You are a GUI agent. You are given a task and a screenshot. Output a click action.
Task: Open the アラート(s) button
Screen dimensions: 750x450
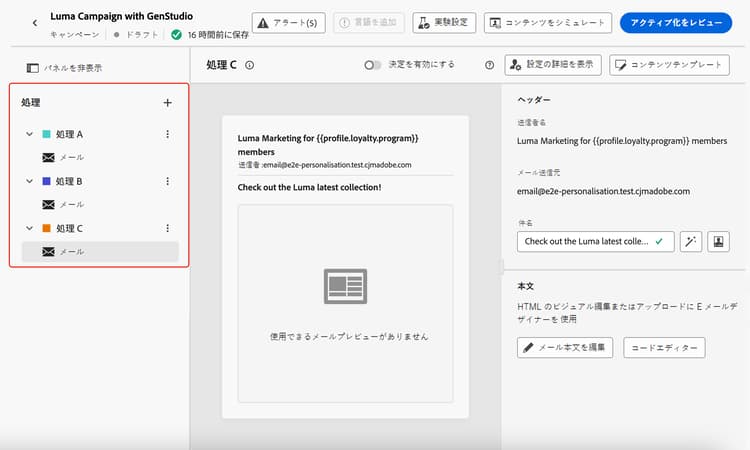288,22
